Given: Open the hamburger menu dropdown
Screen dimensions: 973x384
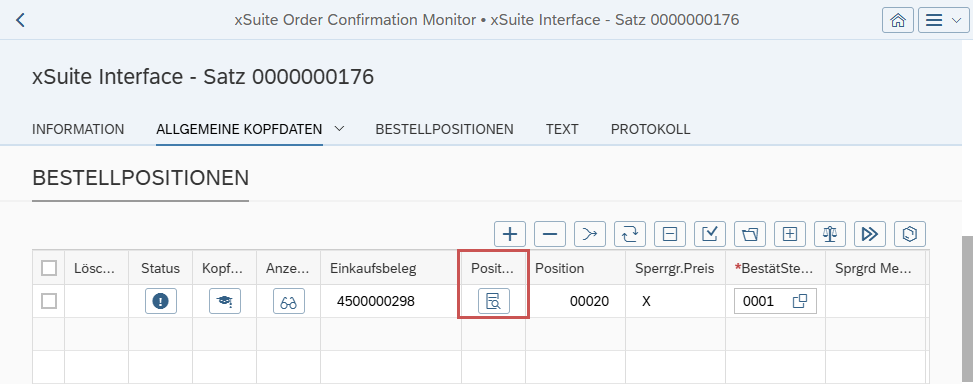Looking at the screenshot, I should [943, 20].
